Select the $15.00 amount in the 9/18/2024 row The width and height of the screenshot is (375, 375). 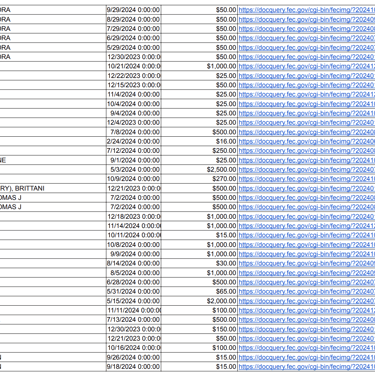(x=199, y=367)
